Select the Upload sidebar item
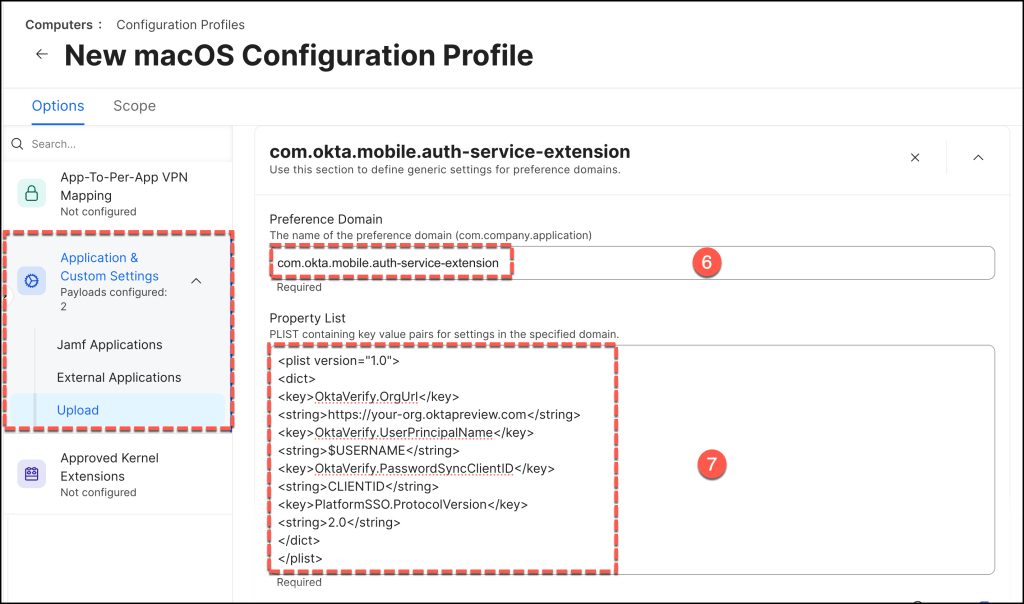1024x604 pixels. (78, 410)
